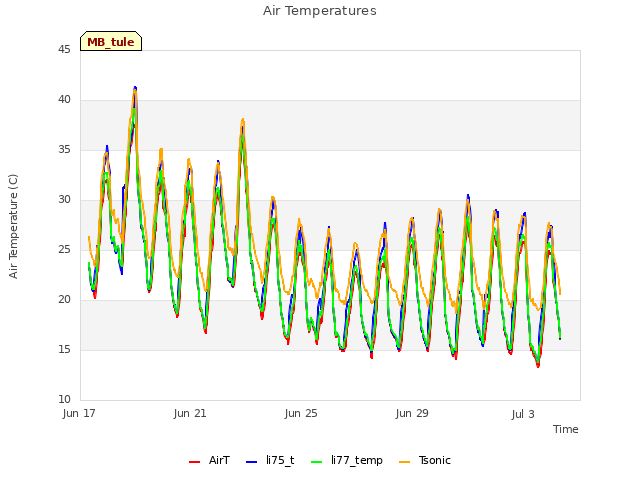Viewport: 640px width, 480px height.
Task: Click the Time axis title
Action: pos(566,429)
